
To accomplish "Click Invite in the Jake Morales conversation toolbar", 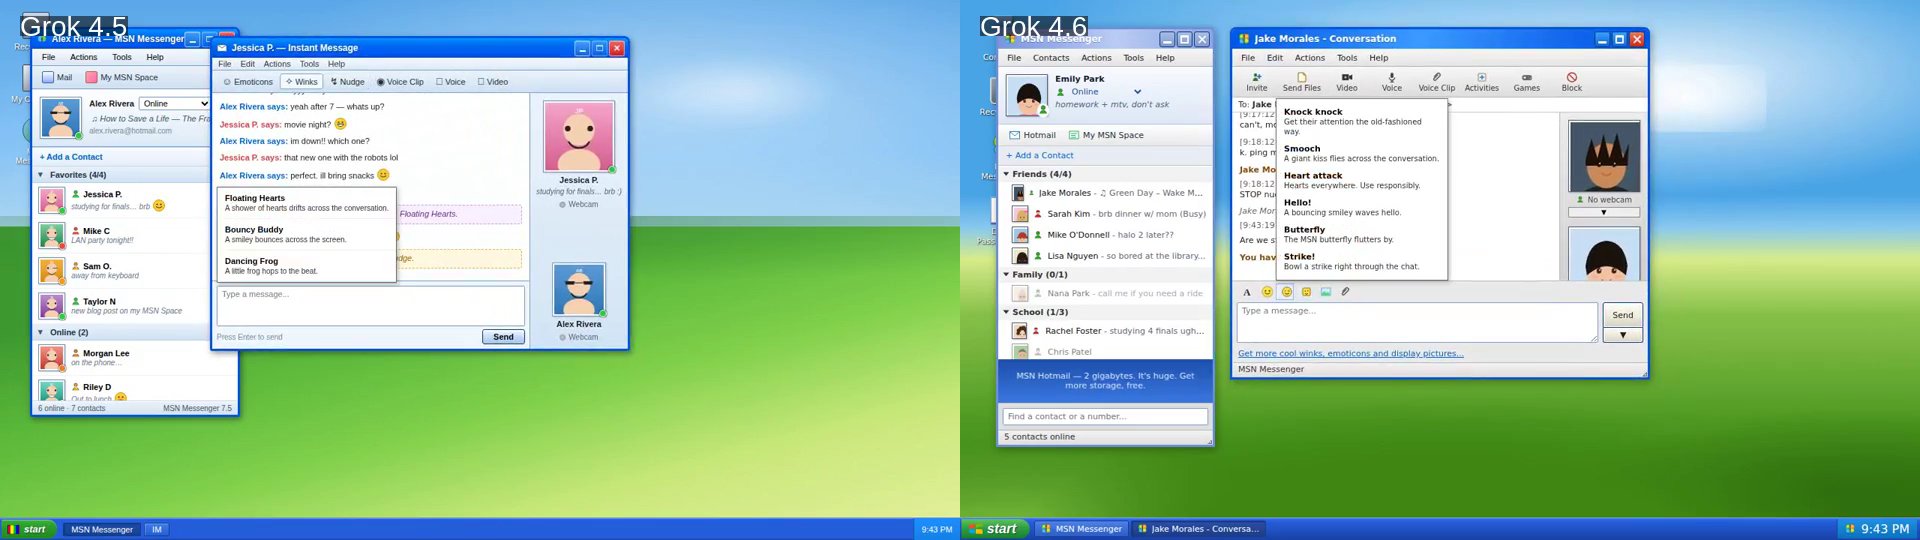I will click(1257, 82).
